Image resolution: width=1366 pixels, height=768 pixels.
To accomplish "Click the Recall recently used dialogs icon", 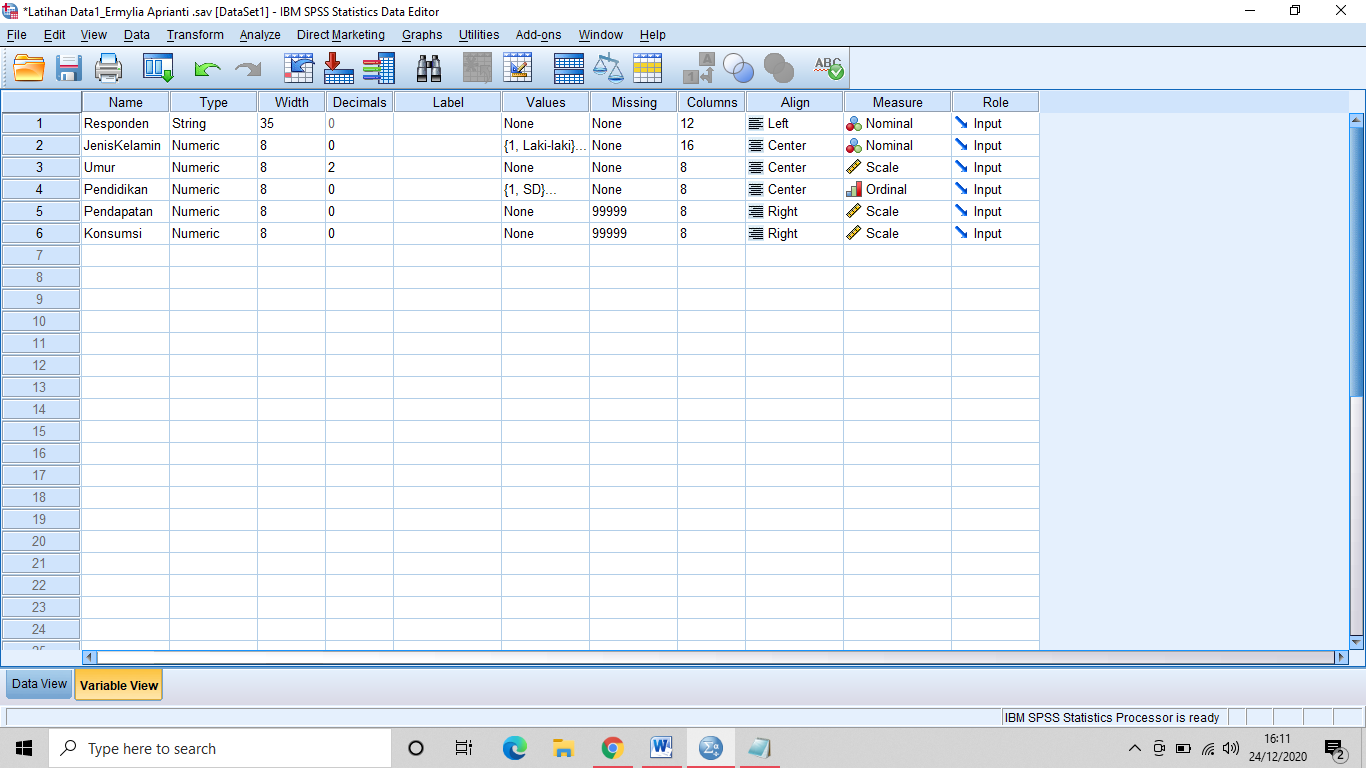I will (x=156, y=67).
